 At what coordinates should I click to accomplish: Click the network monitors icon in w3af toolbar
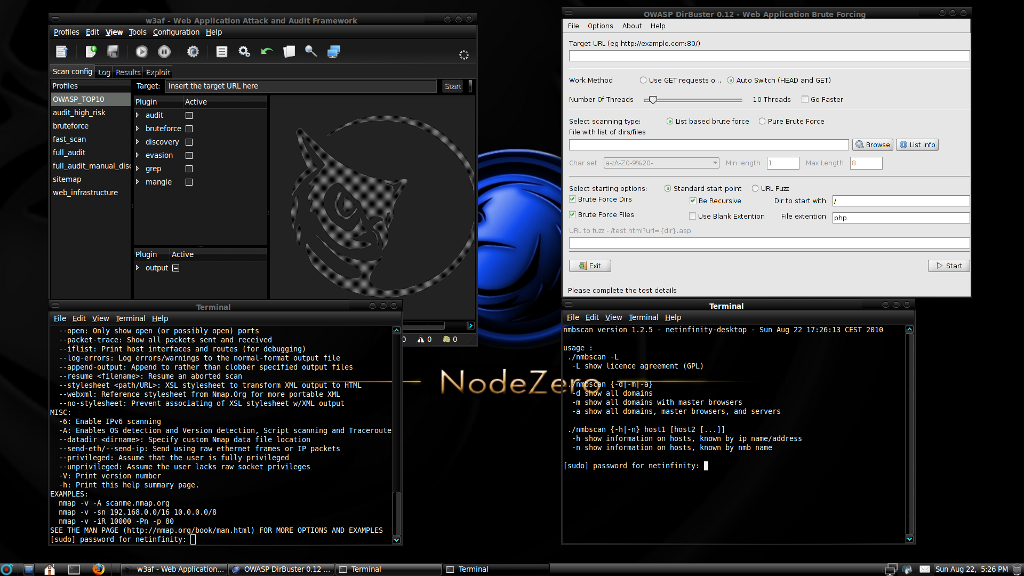[334, 52]
